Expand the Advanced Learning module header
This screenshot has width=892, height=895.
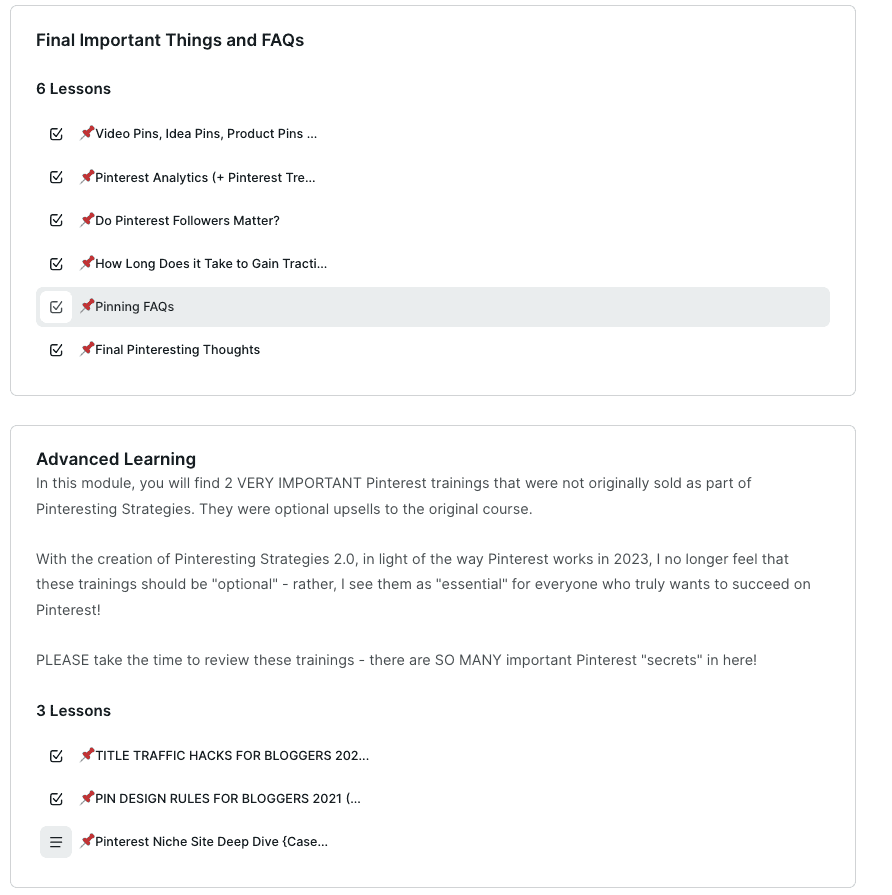click(116, 458)
